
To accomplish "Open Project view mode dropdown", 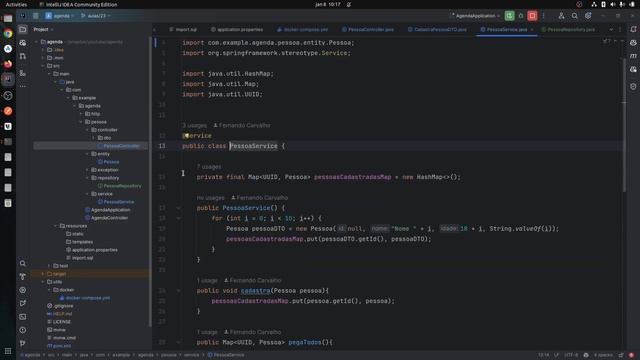I will point(43,29).
